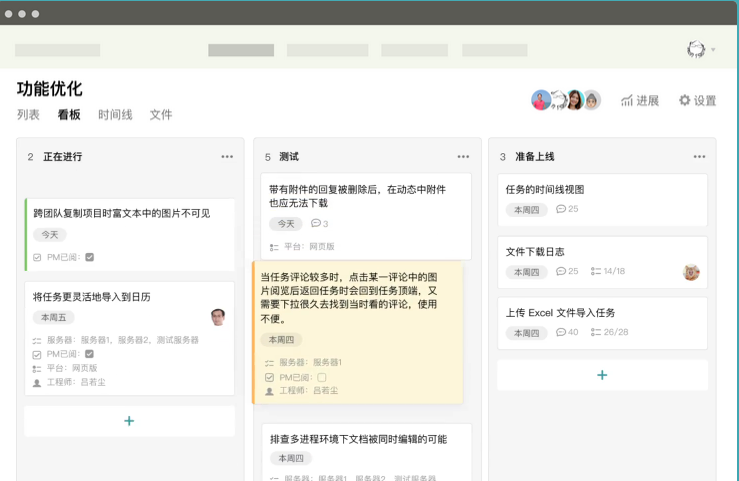Click the darker selected placeholder tab in top bar

(x=241, y=50)
